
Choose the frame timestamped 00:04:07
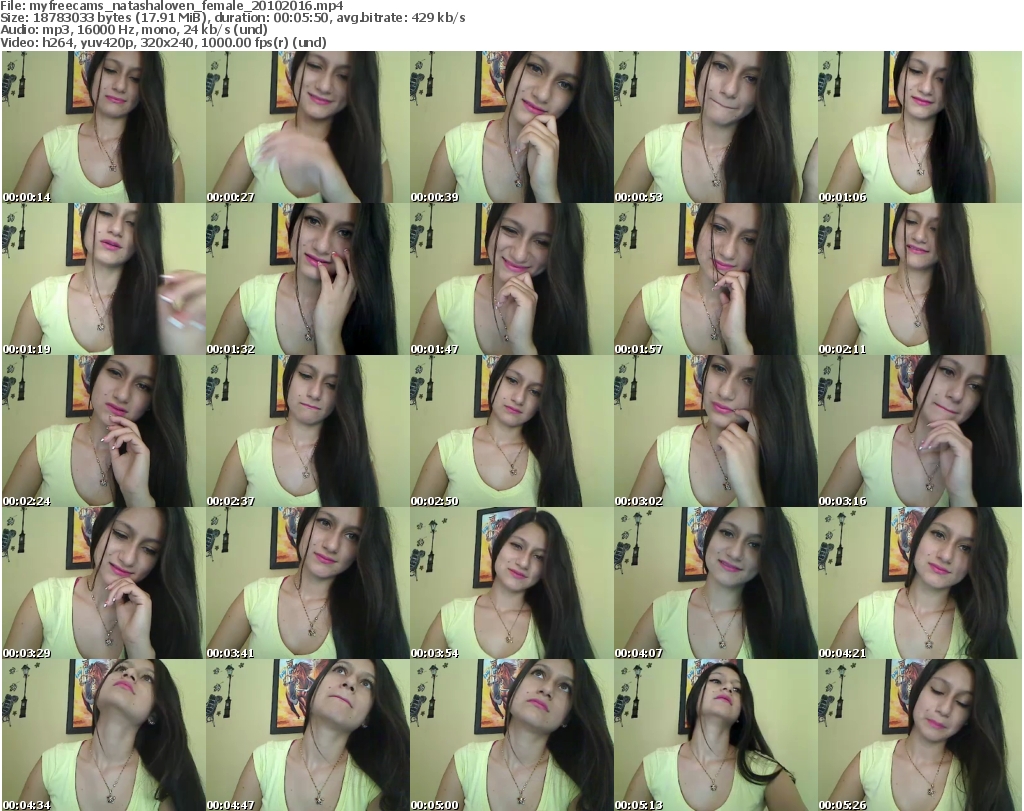click(x=715, y=583)
